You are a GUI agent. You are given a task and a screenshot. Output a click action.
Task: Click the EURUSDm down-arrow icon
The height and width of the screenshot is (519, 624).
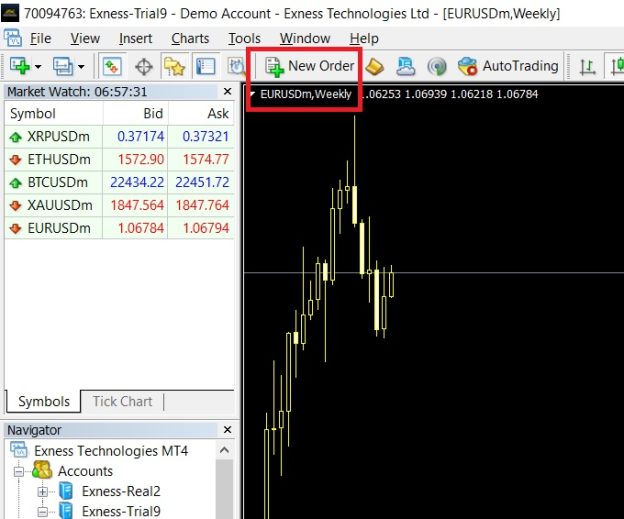[x=16, y=229]
